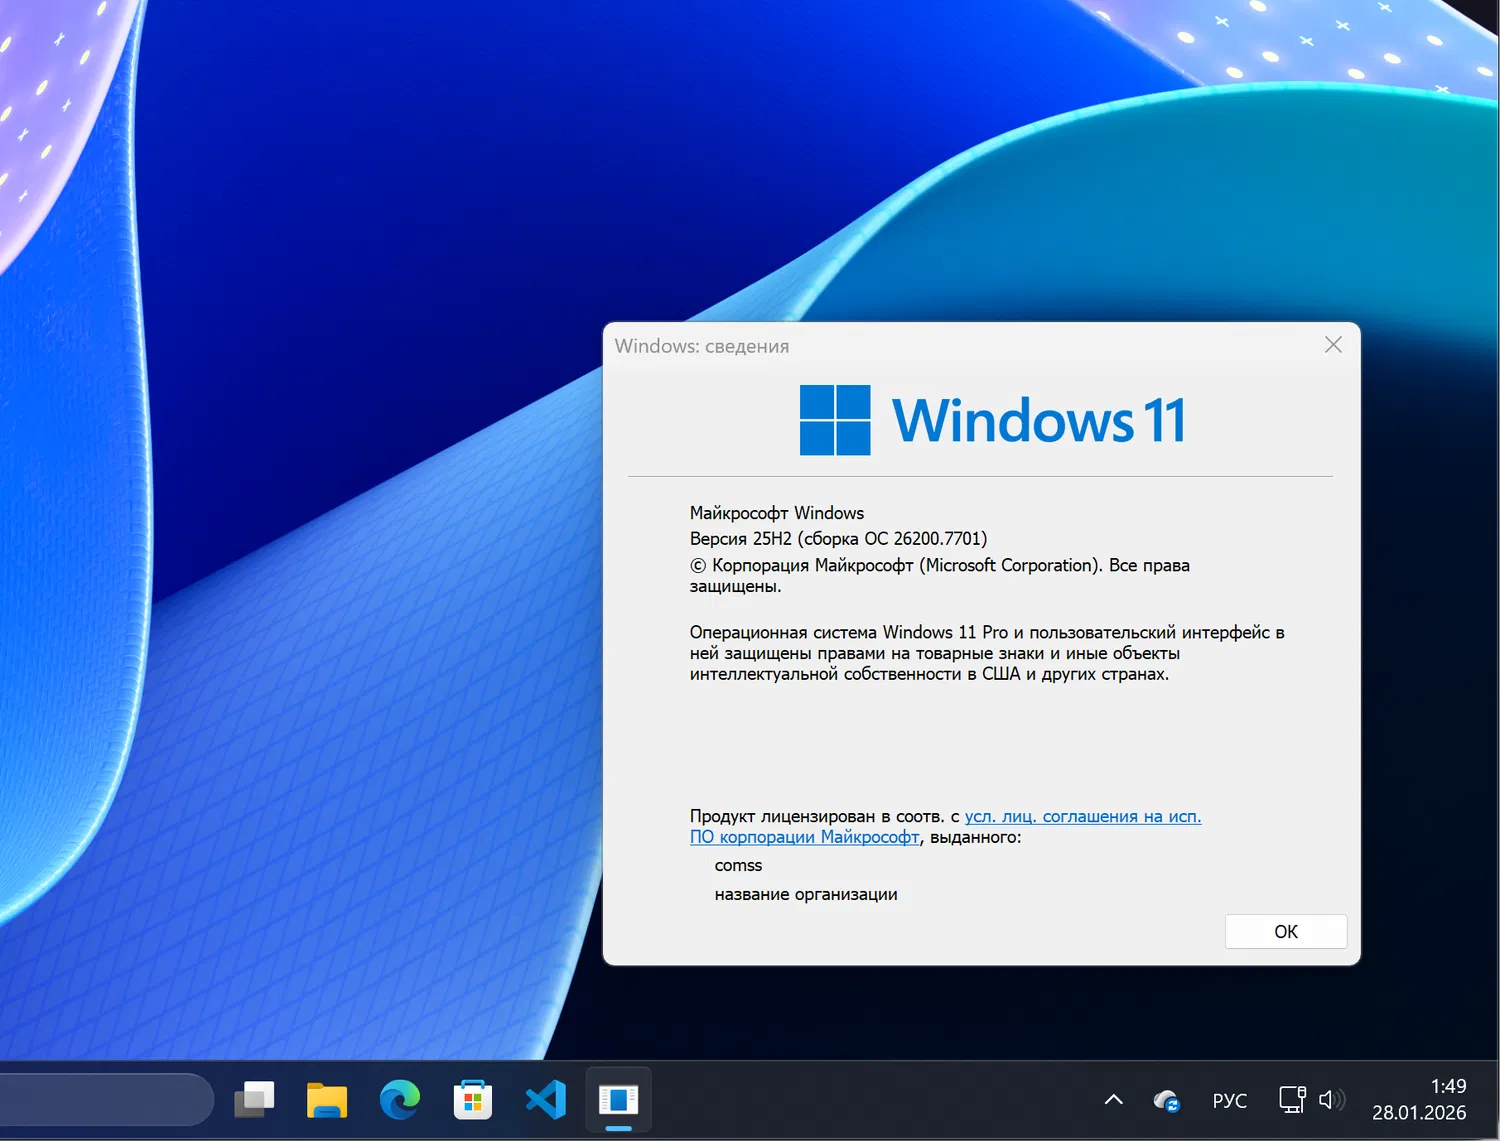Screen dimensions: 1500x1141
Task: Open OneDrive sync icon in the system tray
Action: point(1166,1099)
